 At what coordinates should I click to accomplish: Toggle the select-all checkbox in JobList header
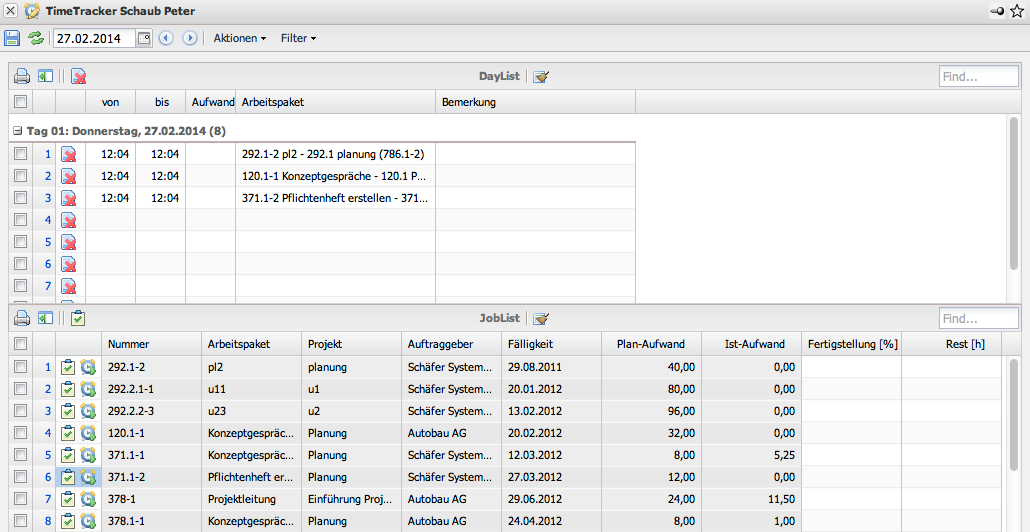[x=20, y=344]
